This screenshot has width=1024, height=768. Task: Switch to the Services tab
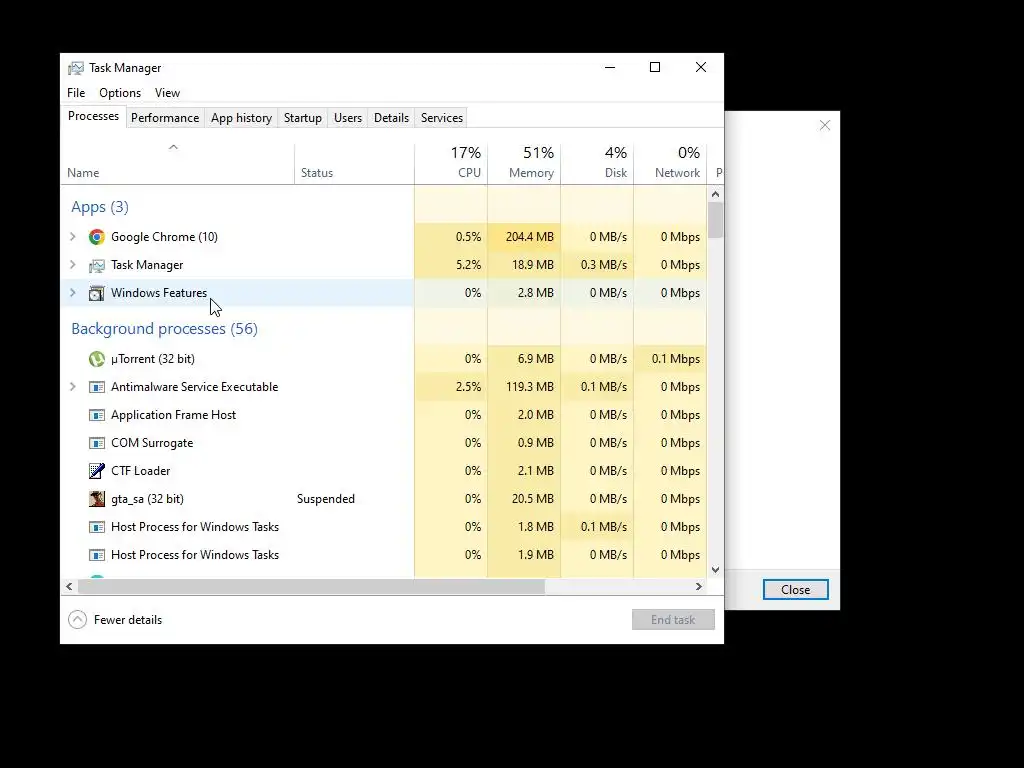(x=441, y=118)
